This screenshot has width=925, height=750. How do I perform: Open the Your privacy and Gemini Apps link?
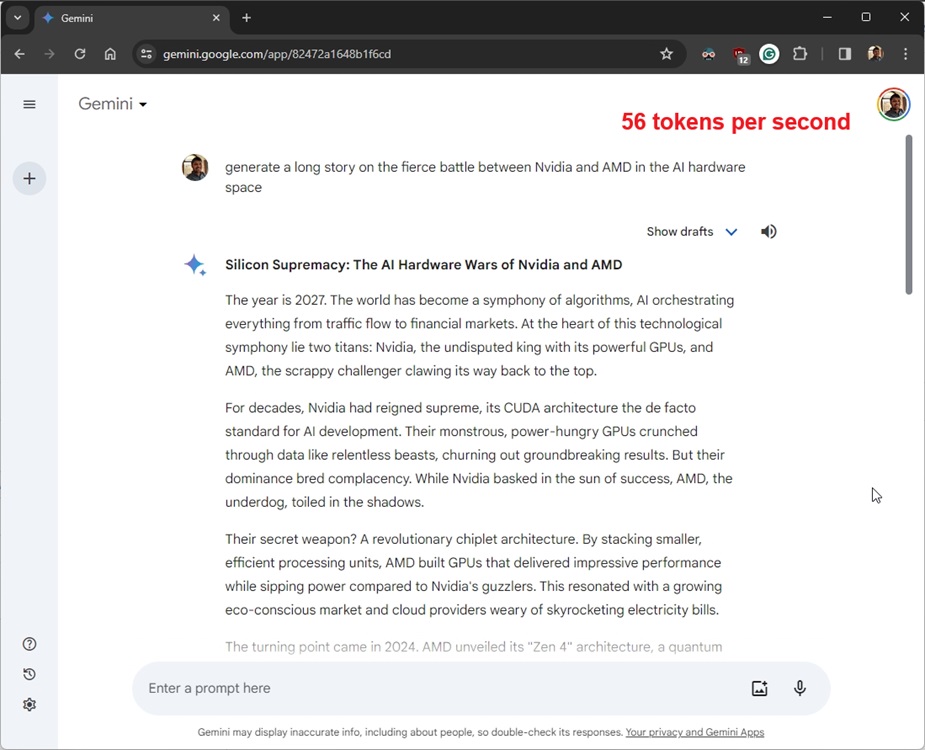tap(695, 732)
